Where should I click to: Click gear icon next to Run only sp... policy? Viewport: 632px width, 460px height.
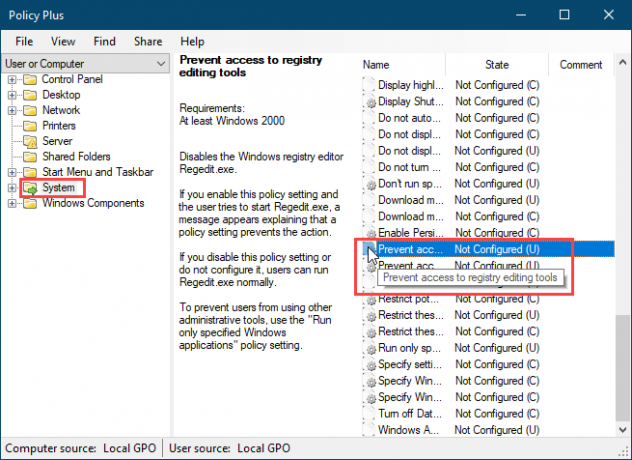[x=370, y=348]
